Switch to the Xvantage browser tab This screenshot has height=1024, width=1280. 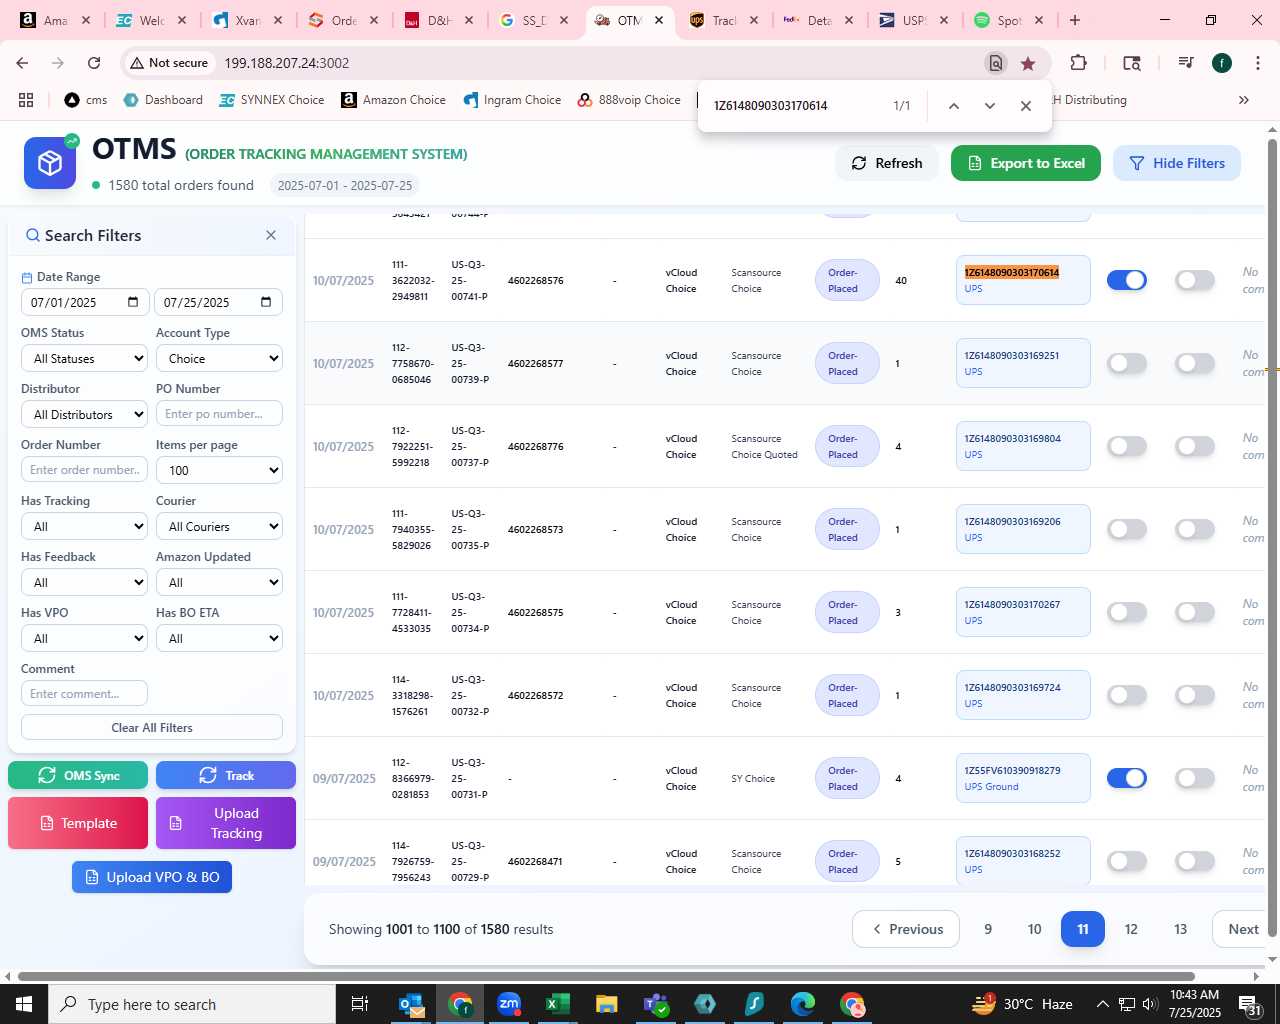(x=237, y=20)
